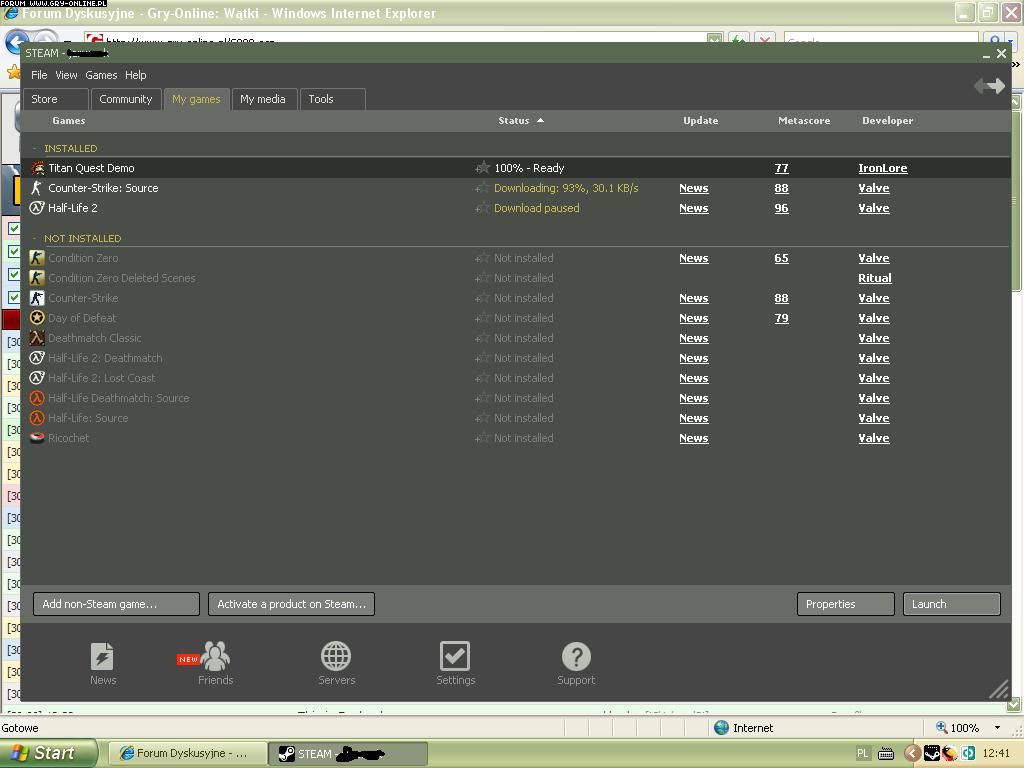The height and width of the screenshot is (768, 1024).
Task: Open the Support question mark icon
Action: pyautogui.click(x=576, y=656)
